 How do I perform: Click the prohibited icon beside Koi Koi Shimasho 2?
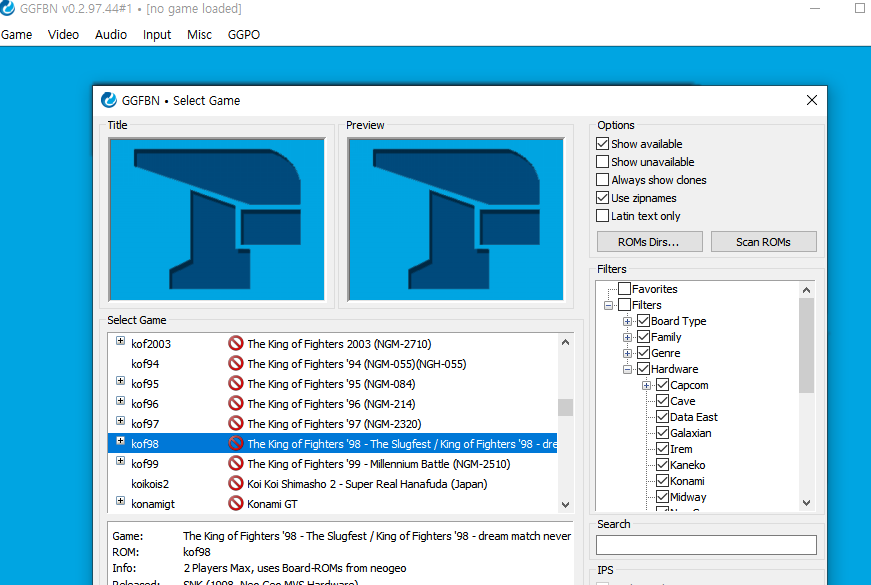pos(236,483)
